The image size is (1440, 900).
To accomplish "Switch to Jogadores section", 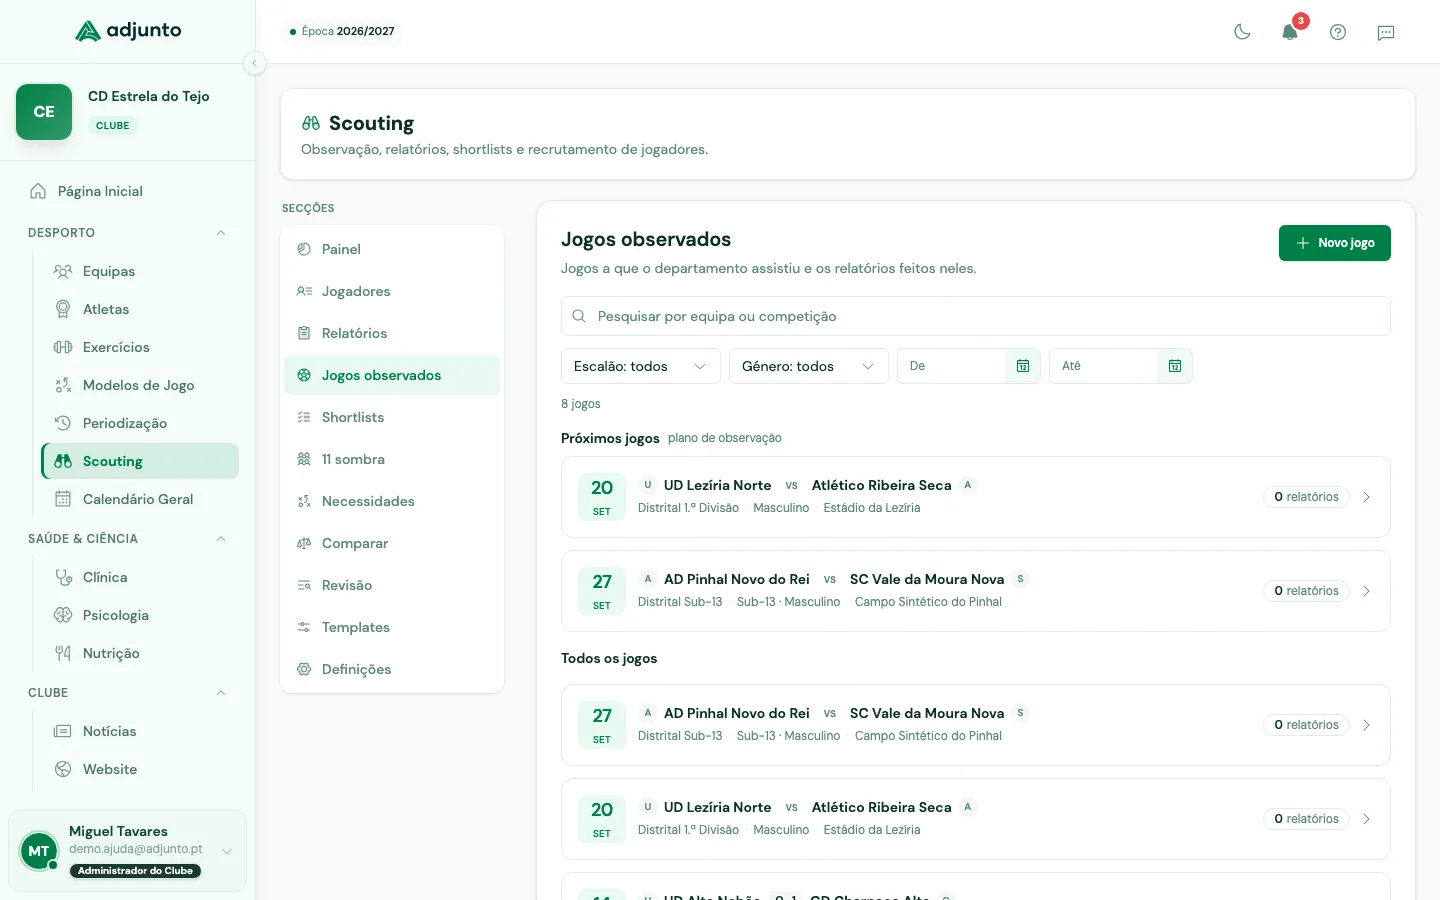I will point(392,291).
